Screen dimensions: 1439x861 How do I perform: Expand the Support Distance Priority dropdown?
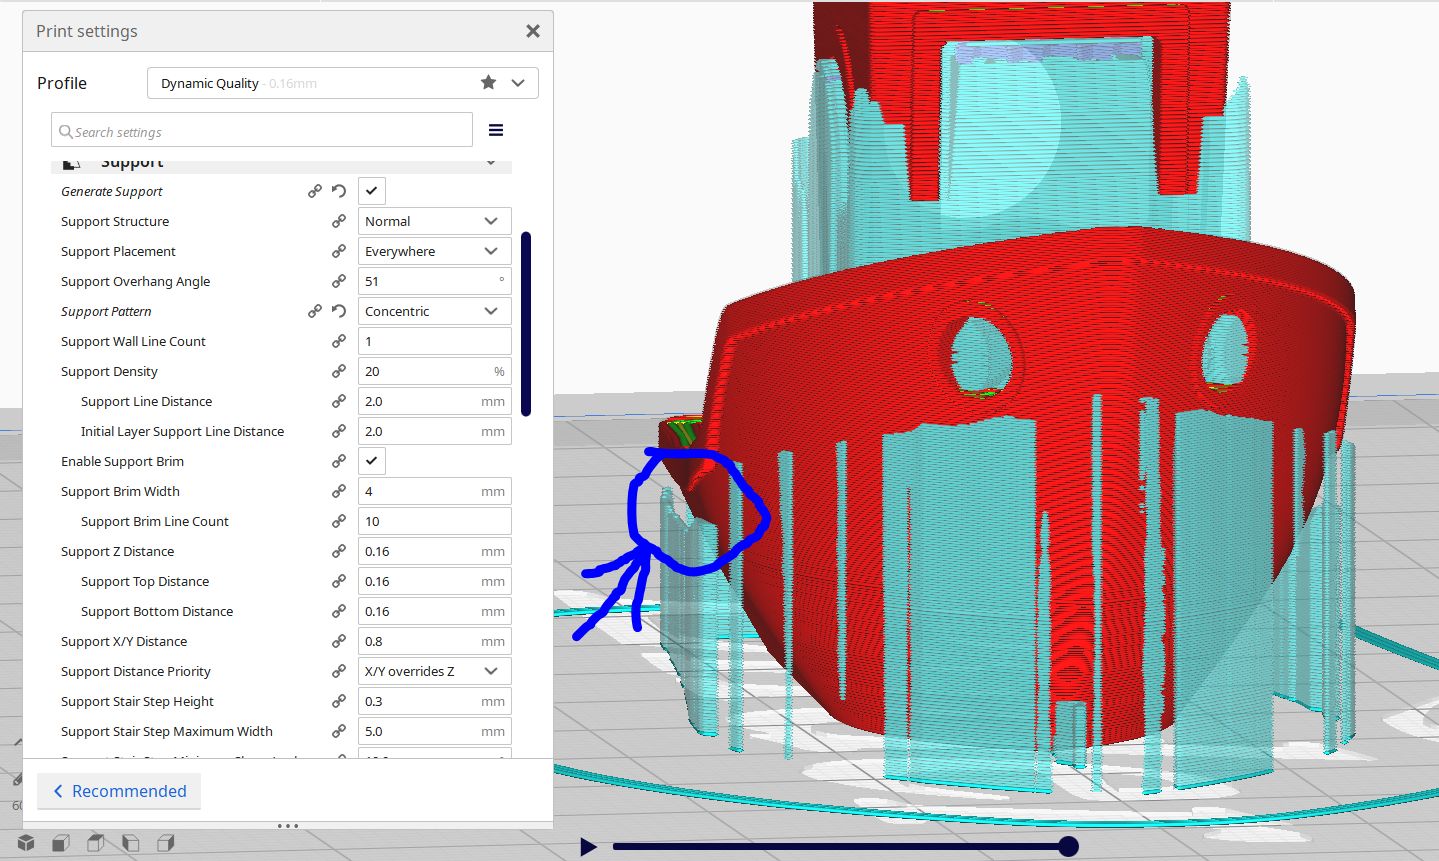(434, 671)
